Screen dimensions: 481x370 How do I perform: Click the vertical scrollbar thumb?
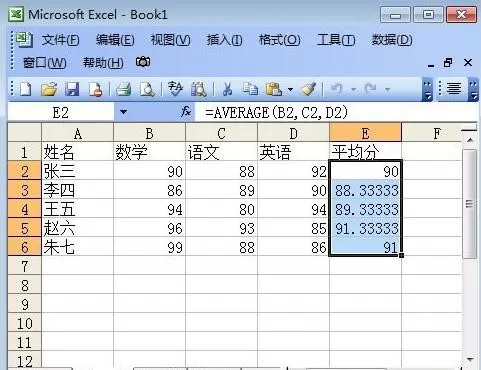[x=470, y=204]
